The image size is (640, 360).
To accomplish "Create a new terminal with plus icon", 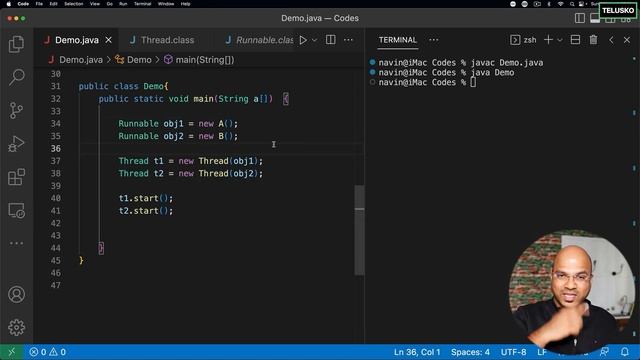I will coord(549,40).
